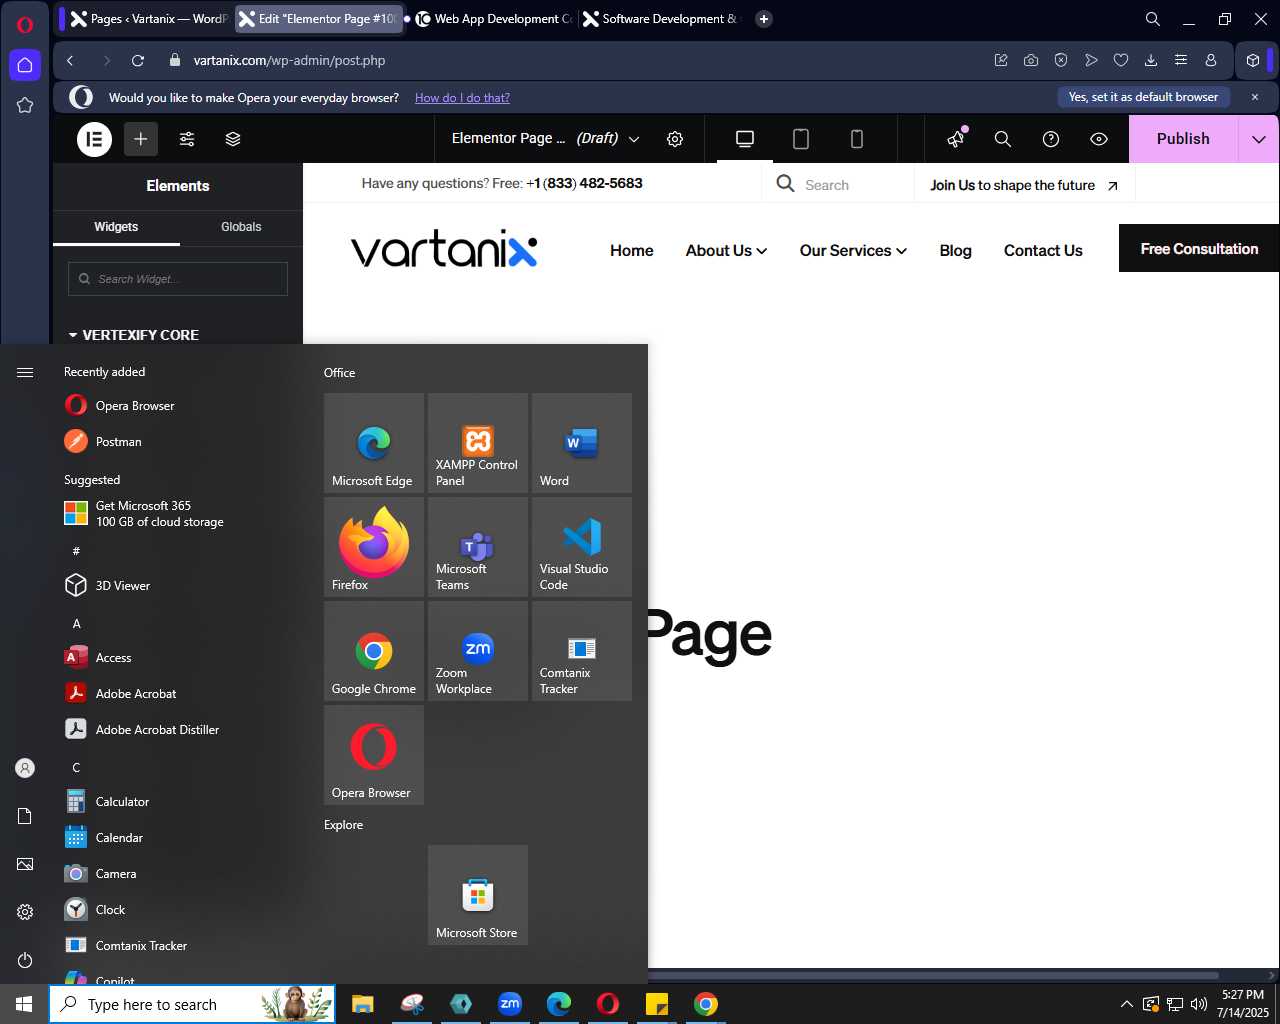This screenshot has width=1280, height=1024.
Task: Switch to mobile preview mode icon
Action: click(x=857, y=139)
